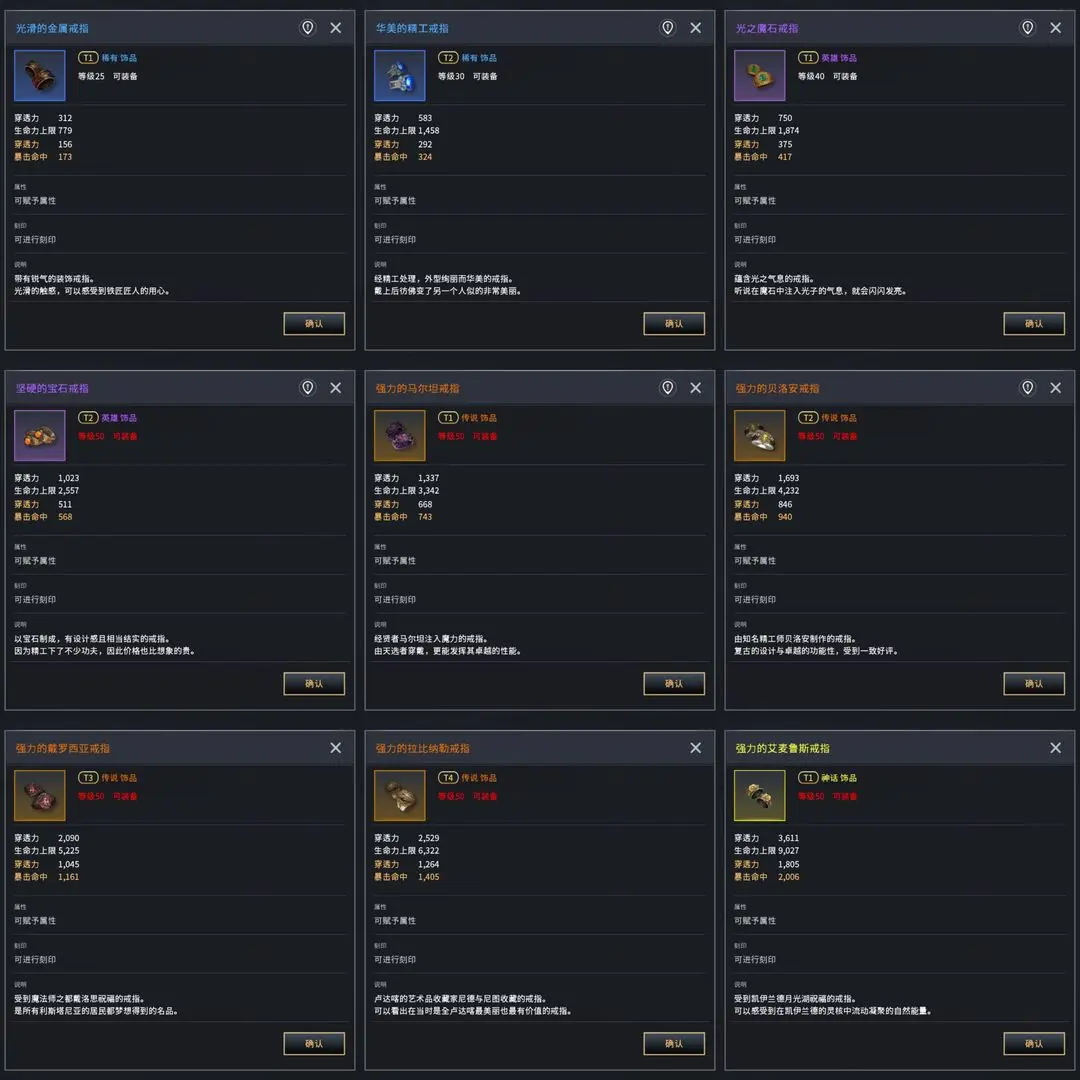Screen dimensions: 1080x1080
Task: Confirm the 强力的艾麦鲁斯戒指 tooltip
Action: coord(1034,1043)
